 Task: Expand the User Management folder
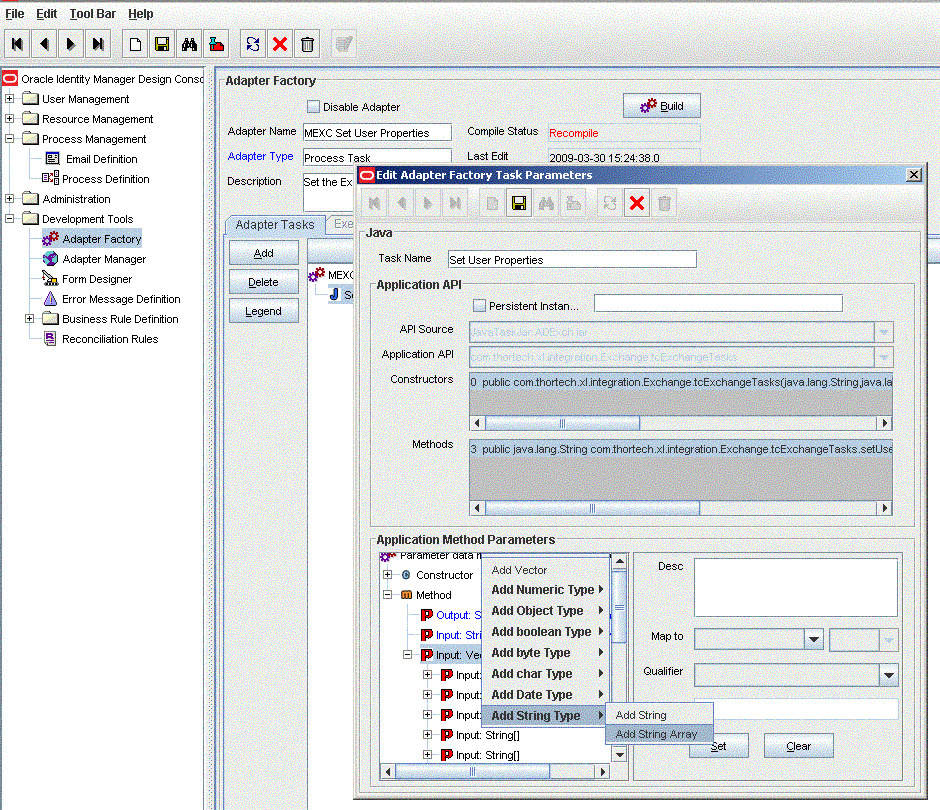pos(10,99)
